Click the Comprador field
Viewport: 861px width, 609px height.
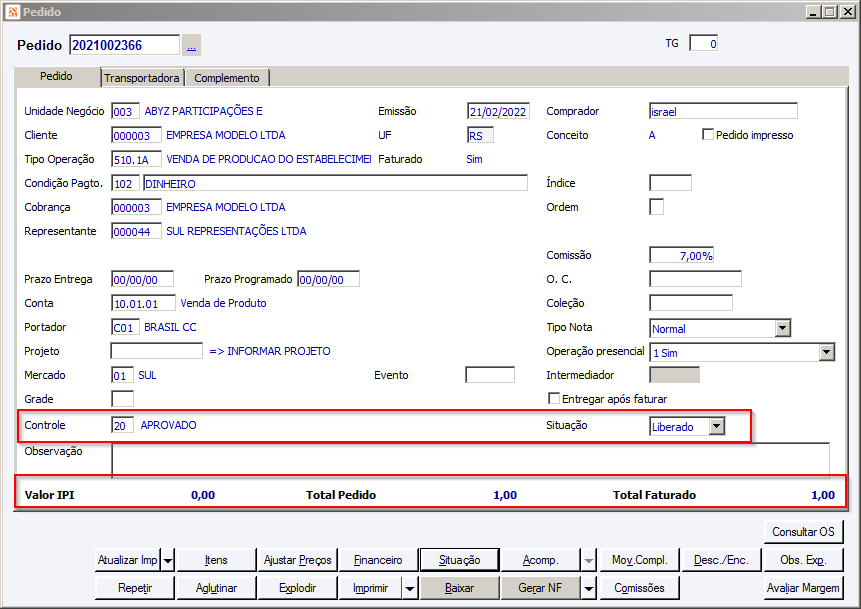click(723, 111)
